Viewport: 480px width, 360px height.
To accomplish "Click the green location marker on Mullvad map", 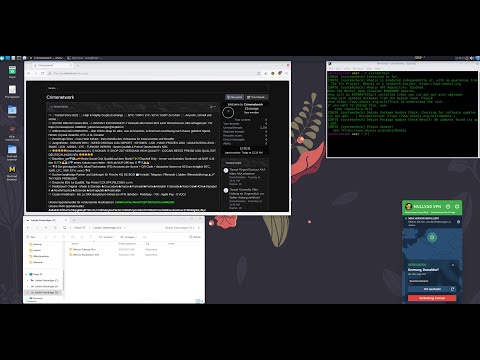I will 432,237.
